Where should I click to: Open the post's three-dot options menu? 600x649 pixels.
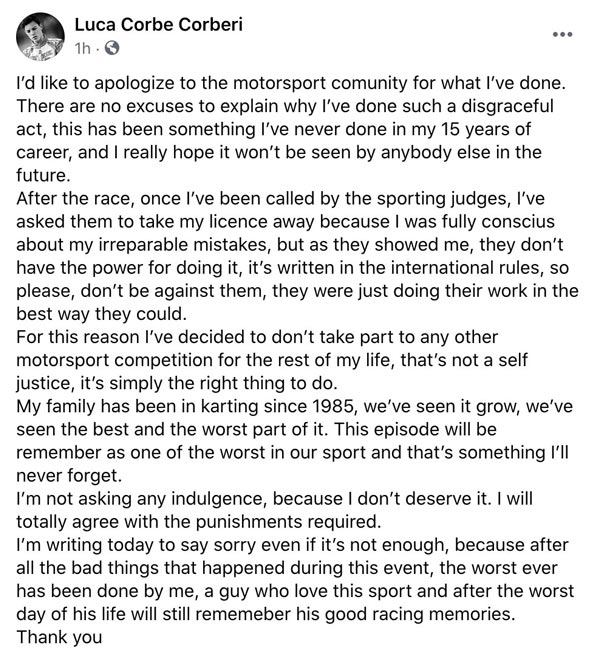click(x=563, y=34)
